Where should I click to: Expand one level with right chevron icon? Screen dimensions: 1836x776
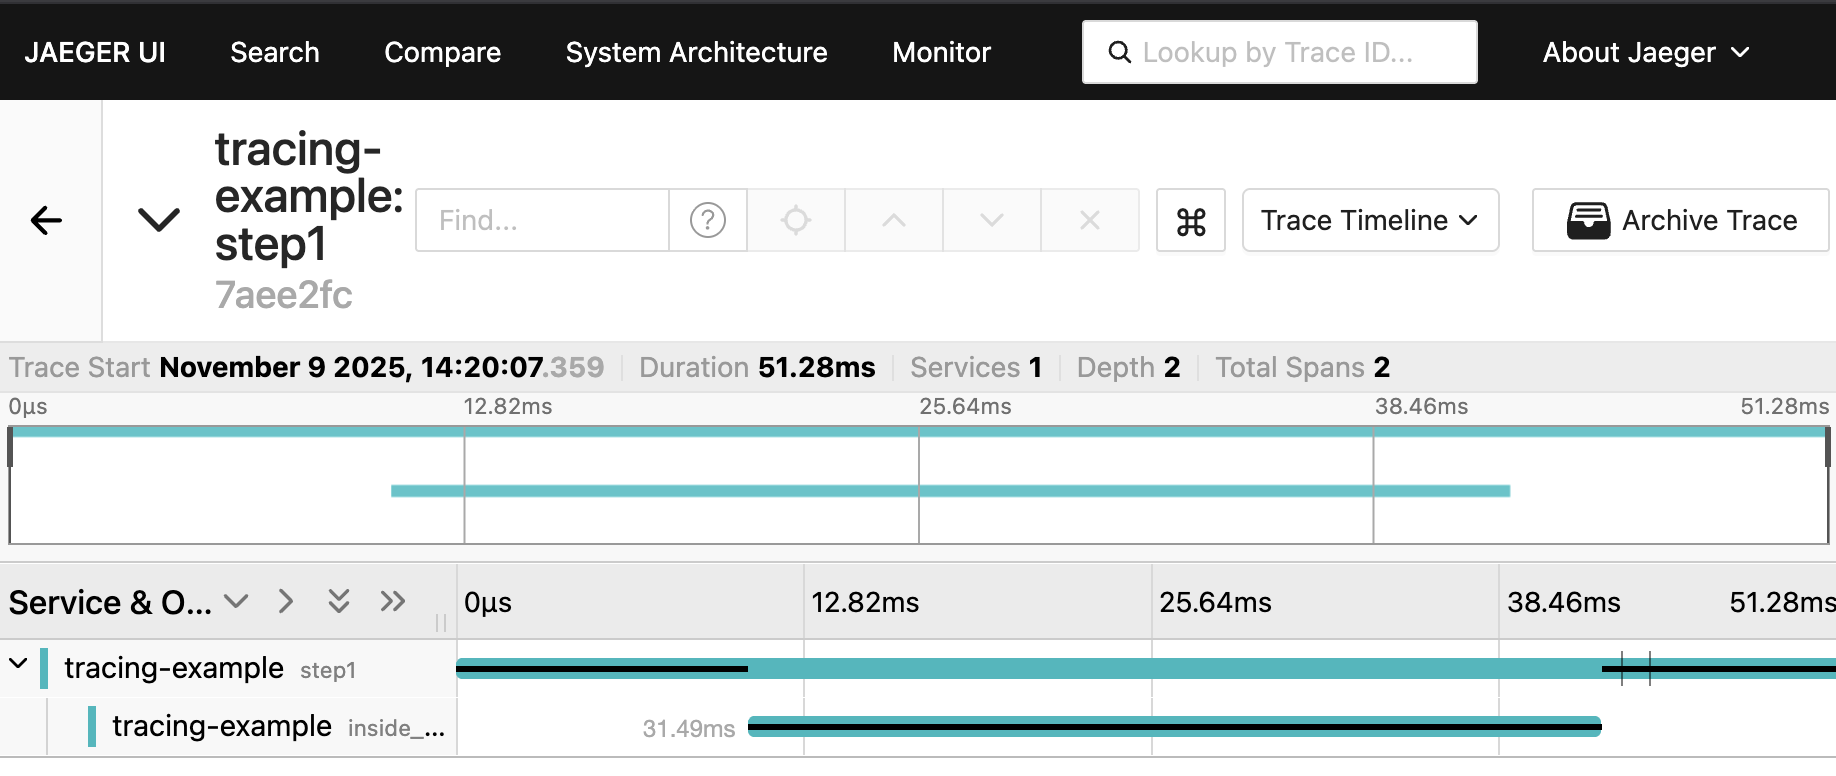point(286,601)
